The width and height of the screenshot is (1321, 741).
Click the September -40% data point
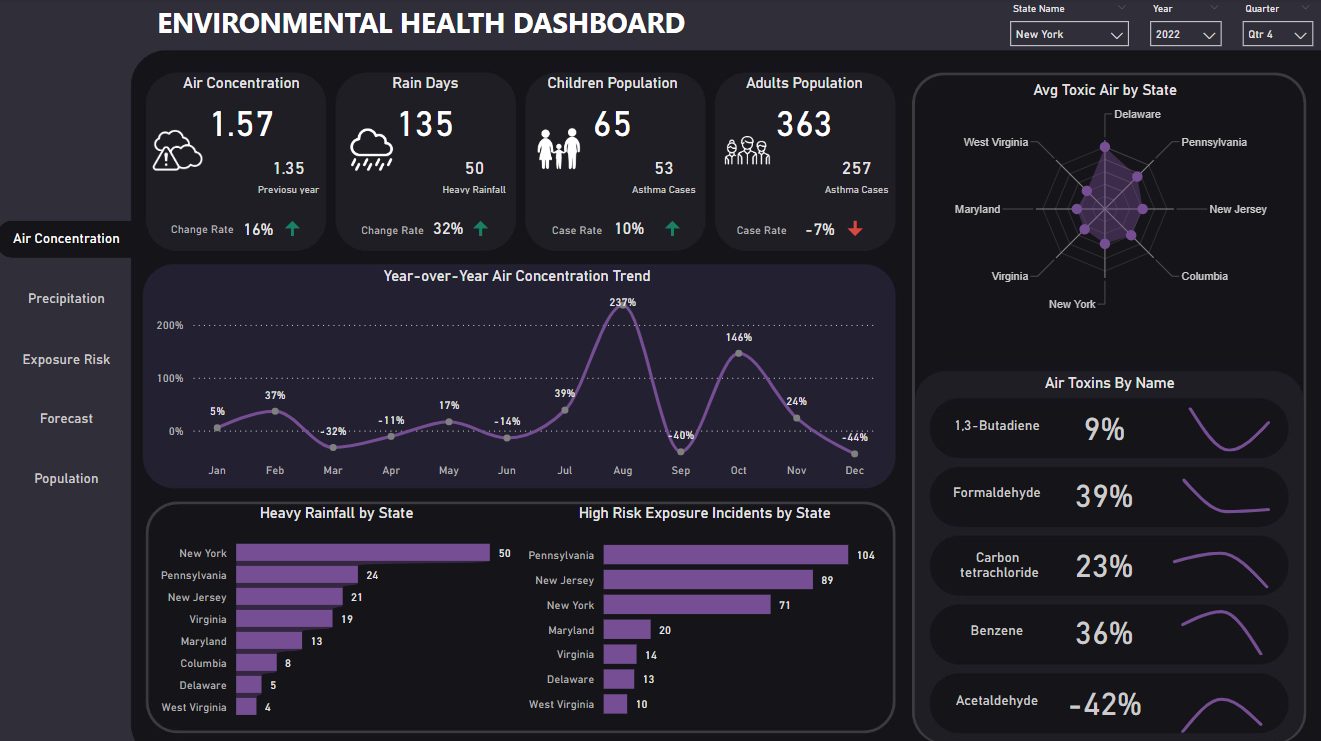(681, 451)
